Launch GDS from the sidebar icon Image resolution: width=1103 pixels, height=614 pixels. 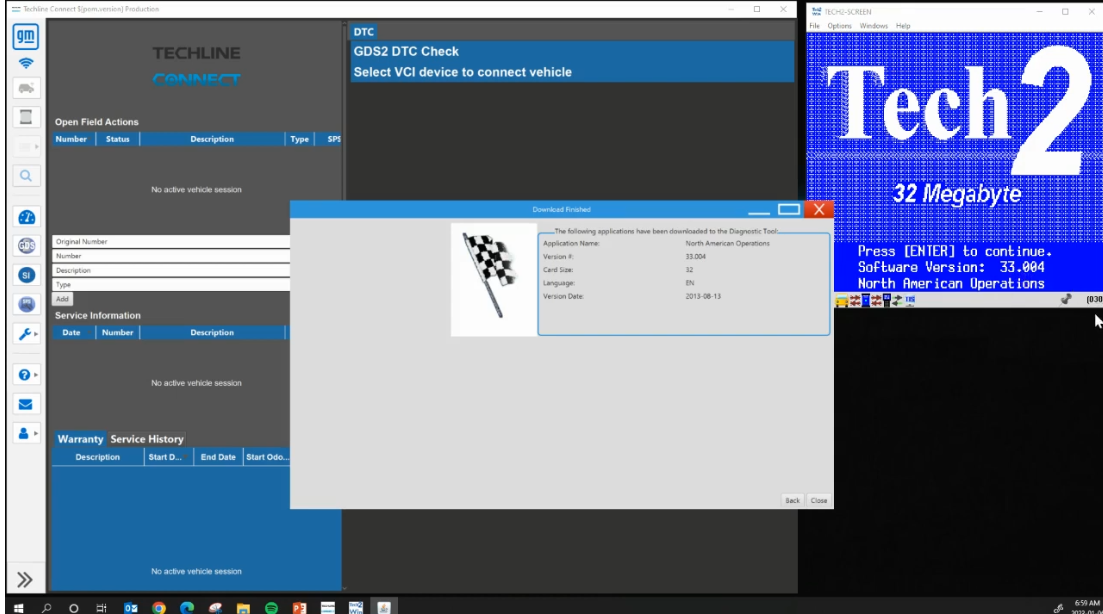[x=26, y=245]
